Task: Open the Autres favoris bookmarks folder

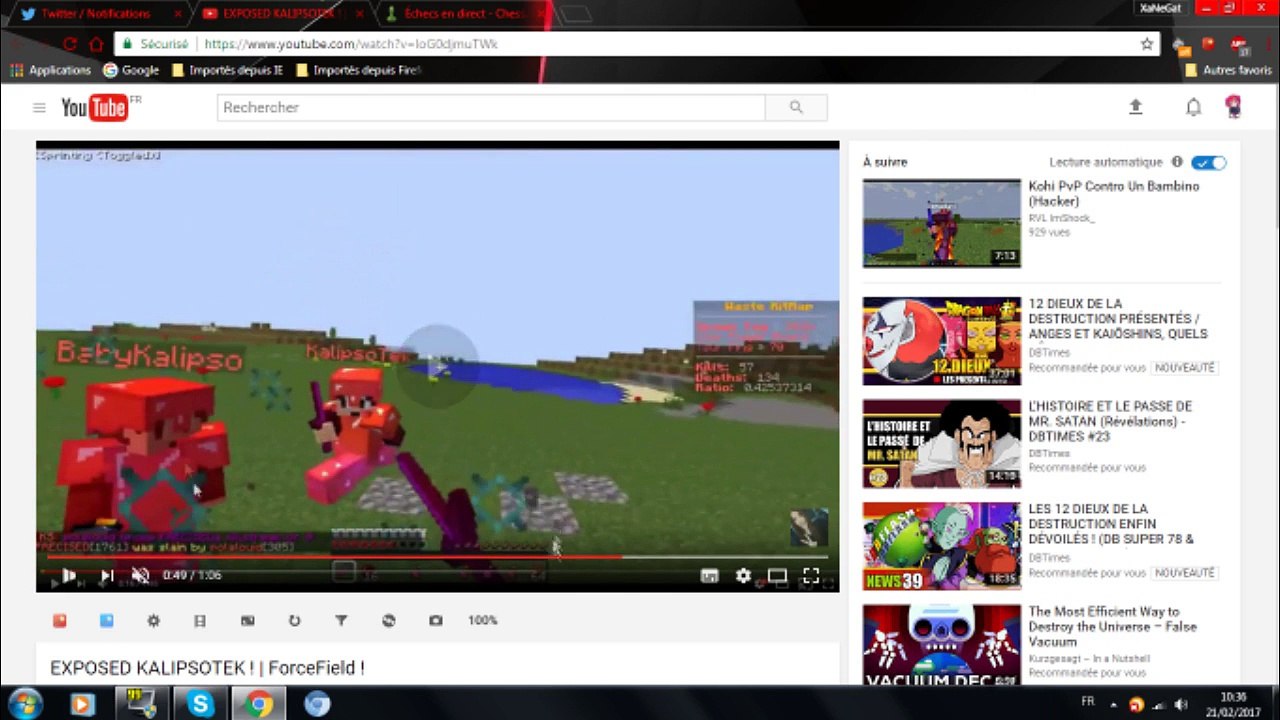Action: pyautogui.click(x=1228, y=70)
